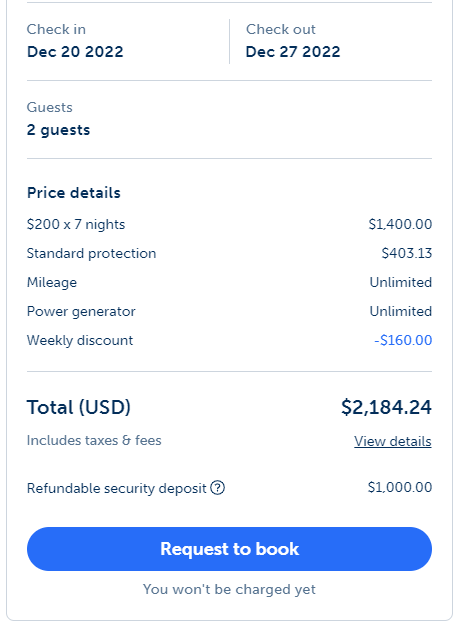Click the Dec 27 2022 check-out date

[x=293, y=52]
